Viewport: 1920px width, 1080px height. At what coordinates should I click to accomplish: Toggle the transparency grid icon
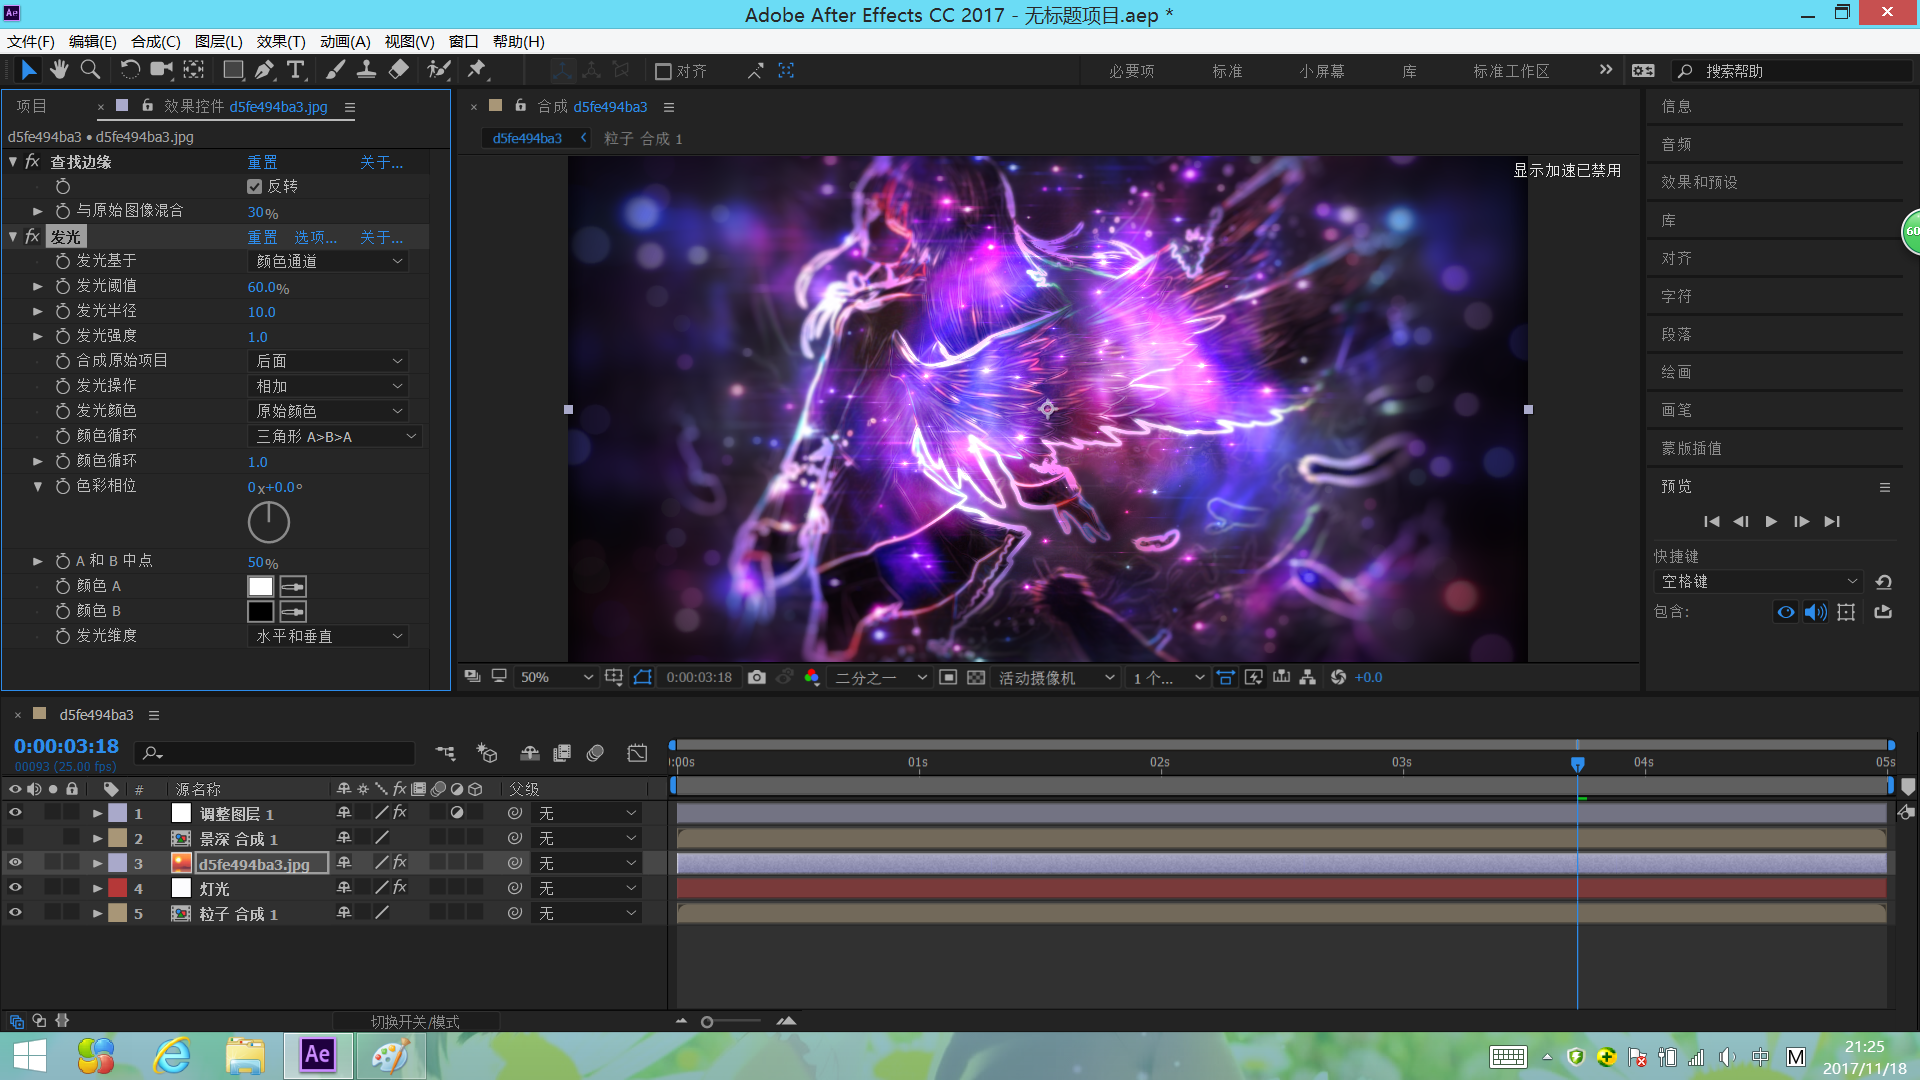pos(976,677)
